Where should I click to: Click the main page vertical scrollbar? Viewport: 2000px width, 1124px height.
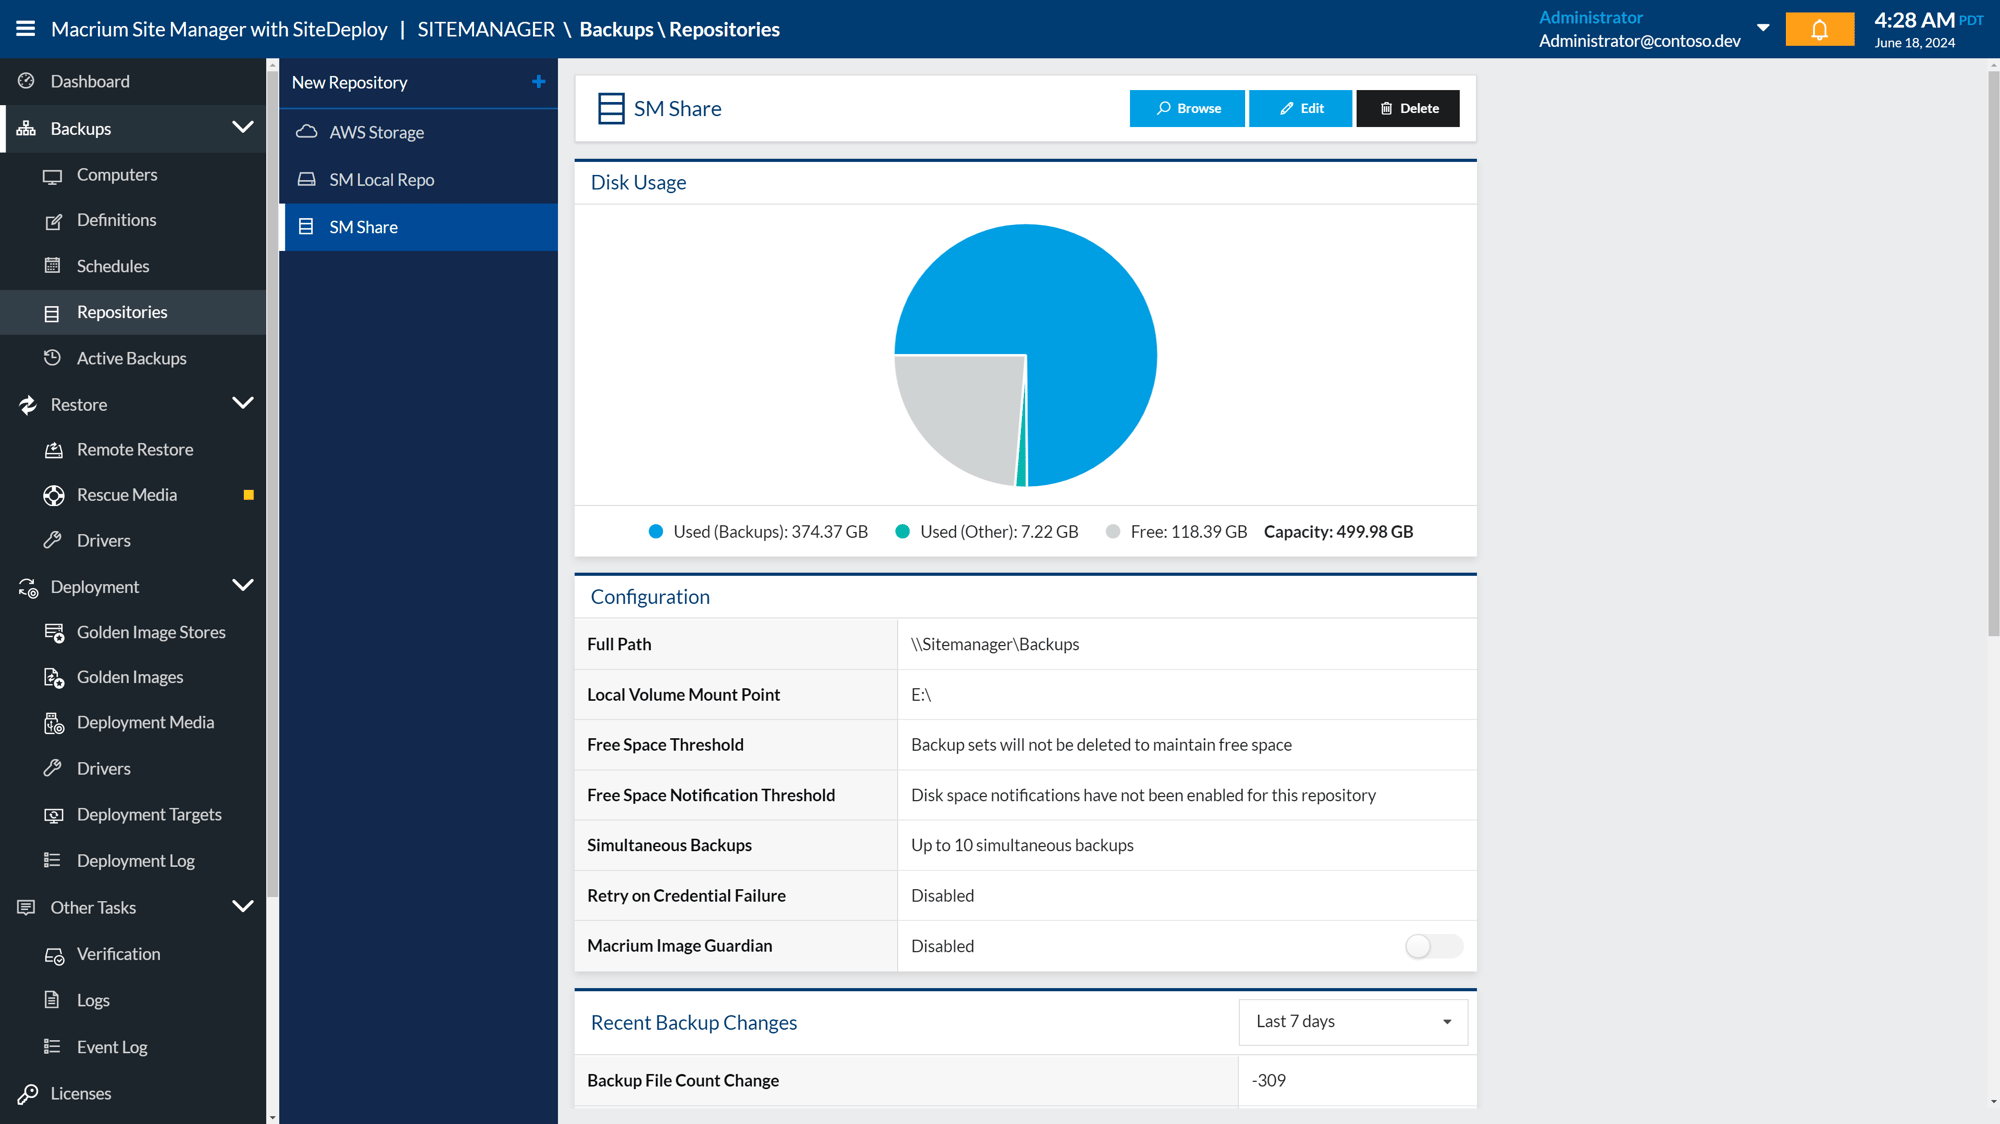[1993, 352]
